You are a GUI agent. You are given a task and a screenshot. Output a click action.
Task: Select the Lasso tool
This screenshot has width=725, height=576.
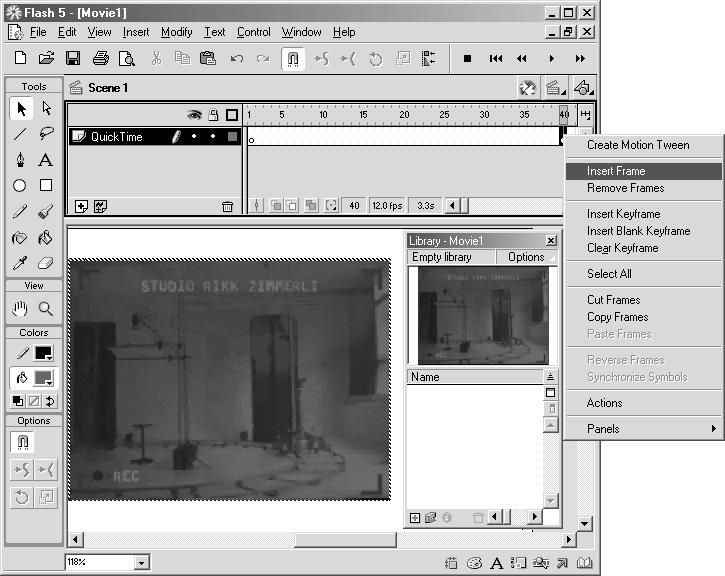click(x=46, y=134)
